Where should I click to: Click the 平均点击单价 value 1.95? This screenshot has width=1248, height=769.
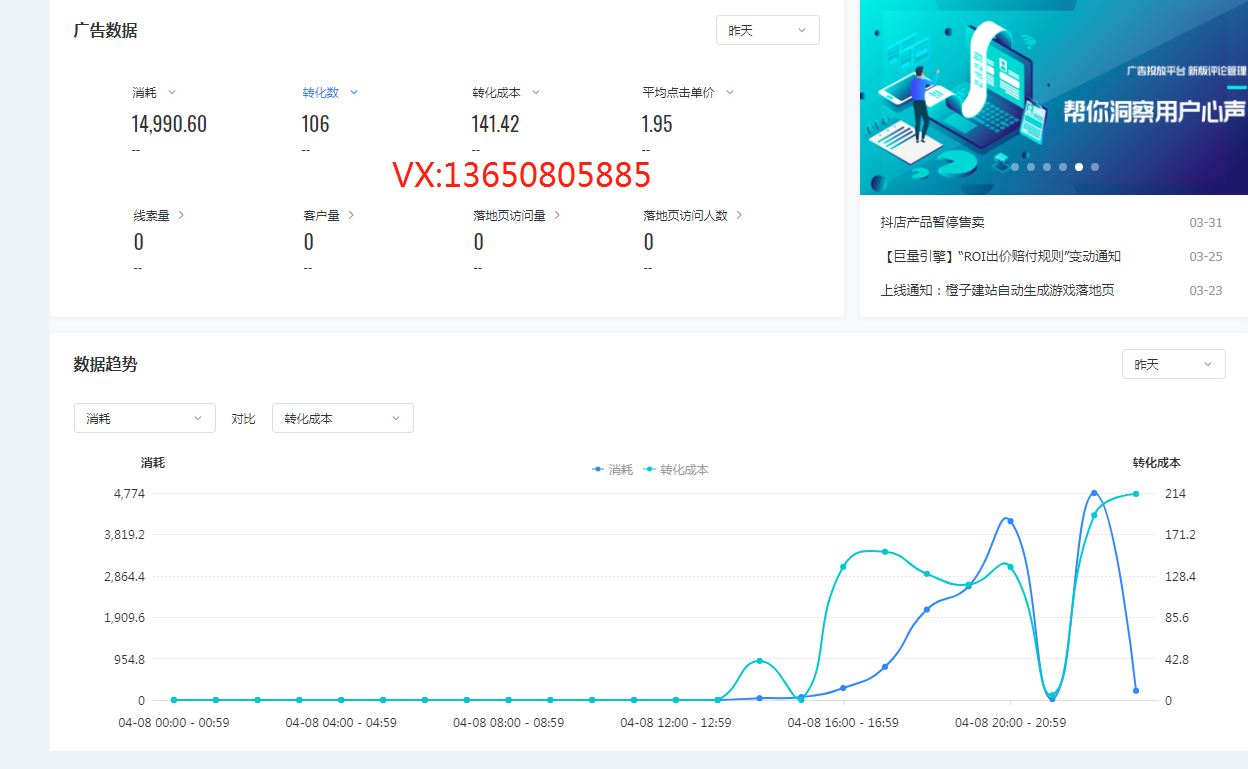click(657, 124)
